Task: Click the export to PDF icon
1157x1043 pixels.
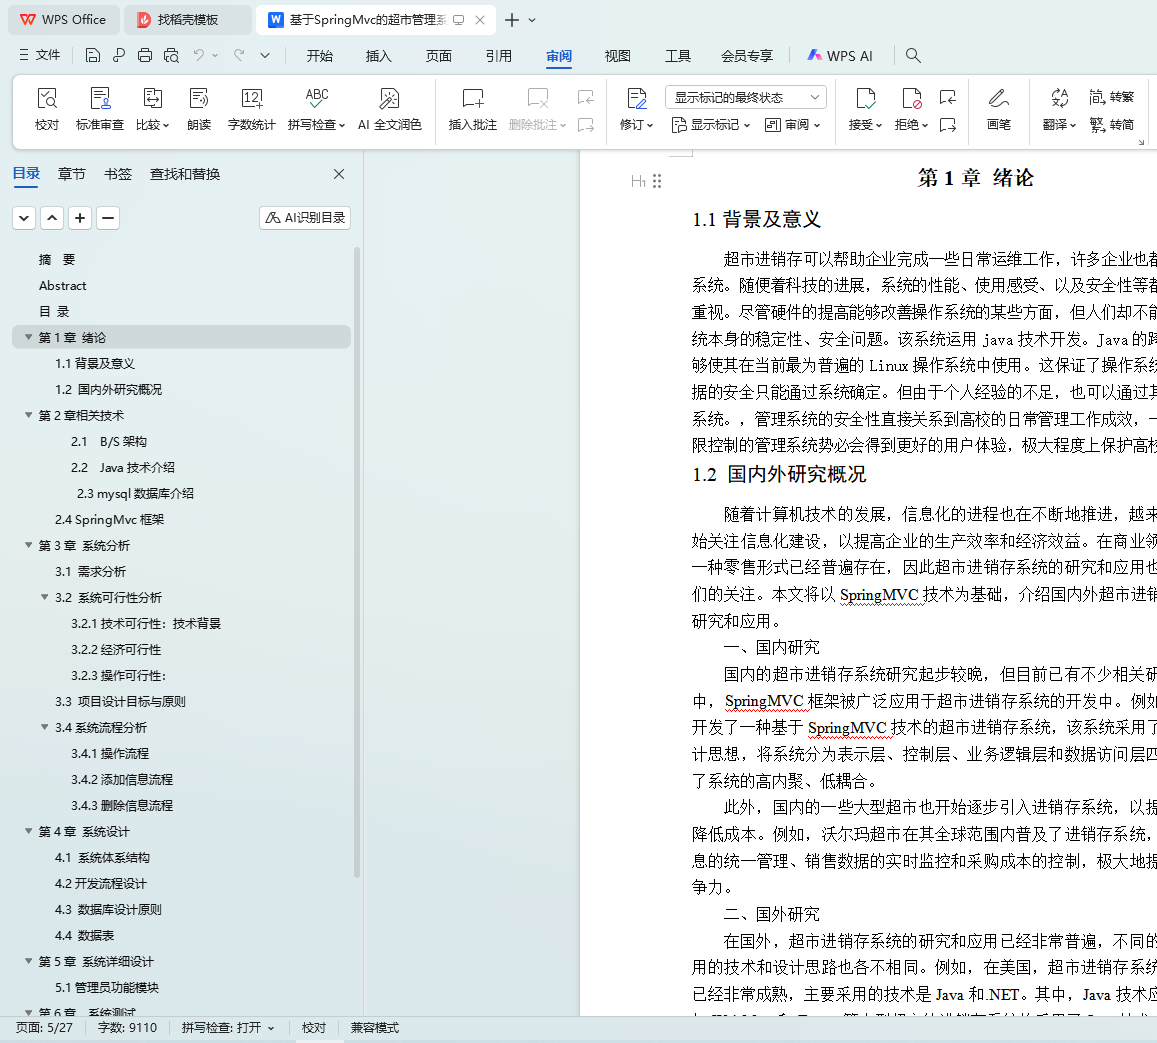Action: coord(119,55)
